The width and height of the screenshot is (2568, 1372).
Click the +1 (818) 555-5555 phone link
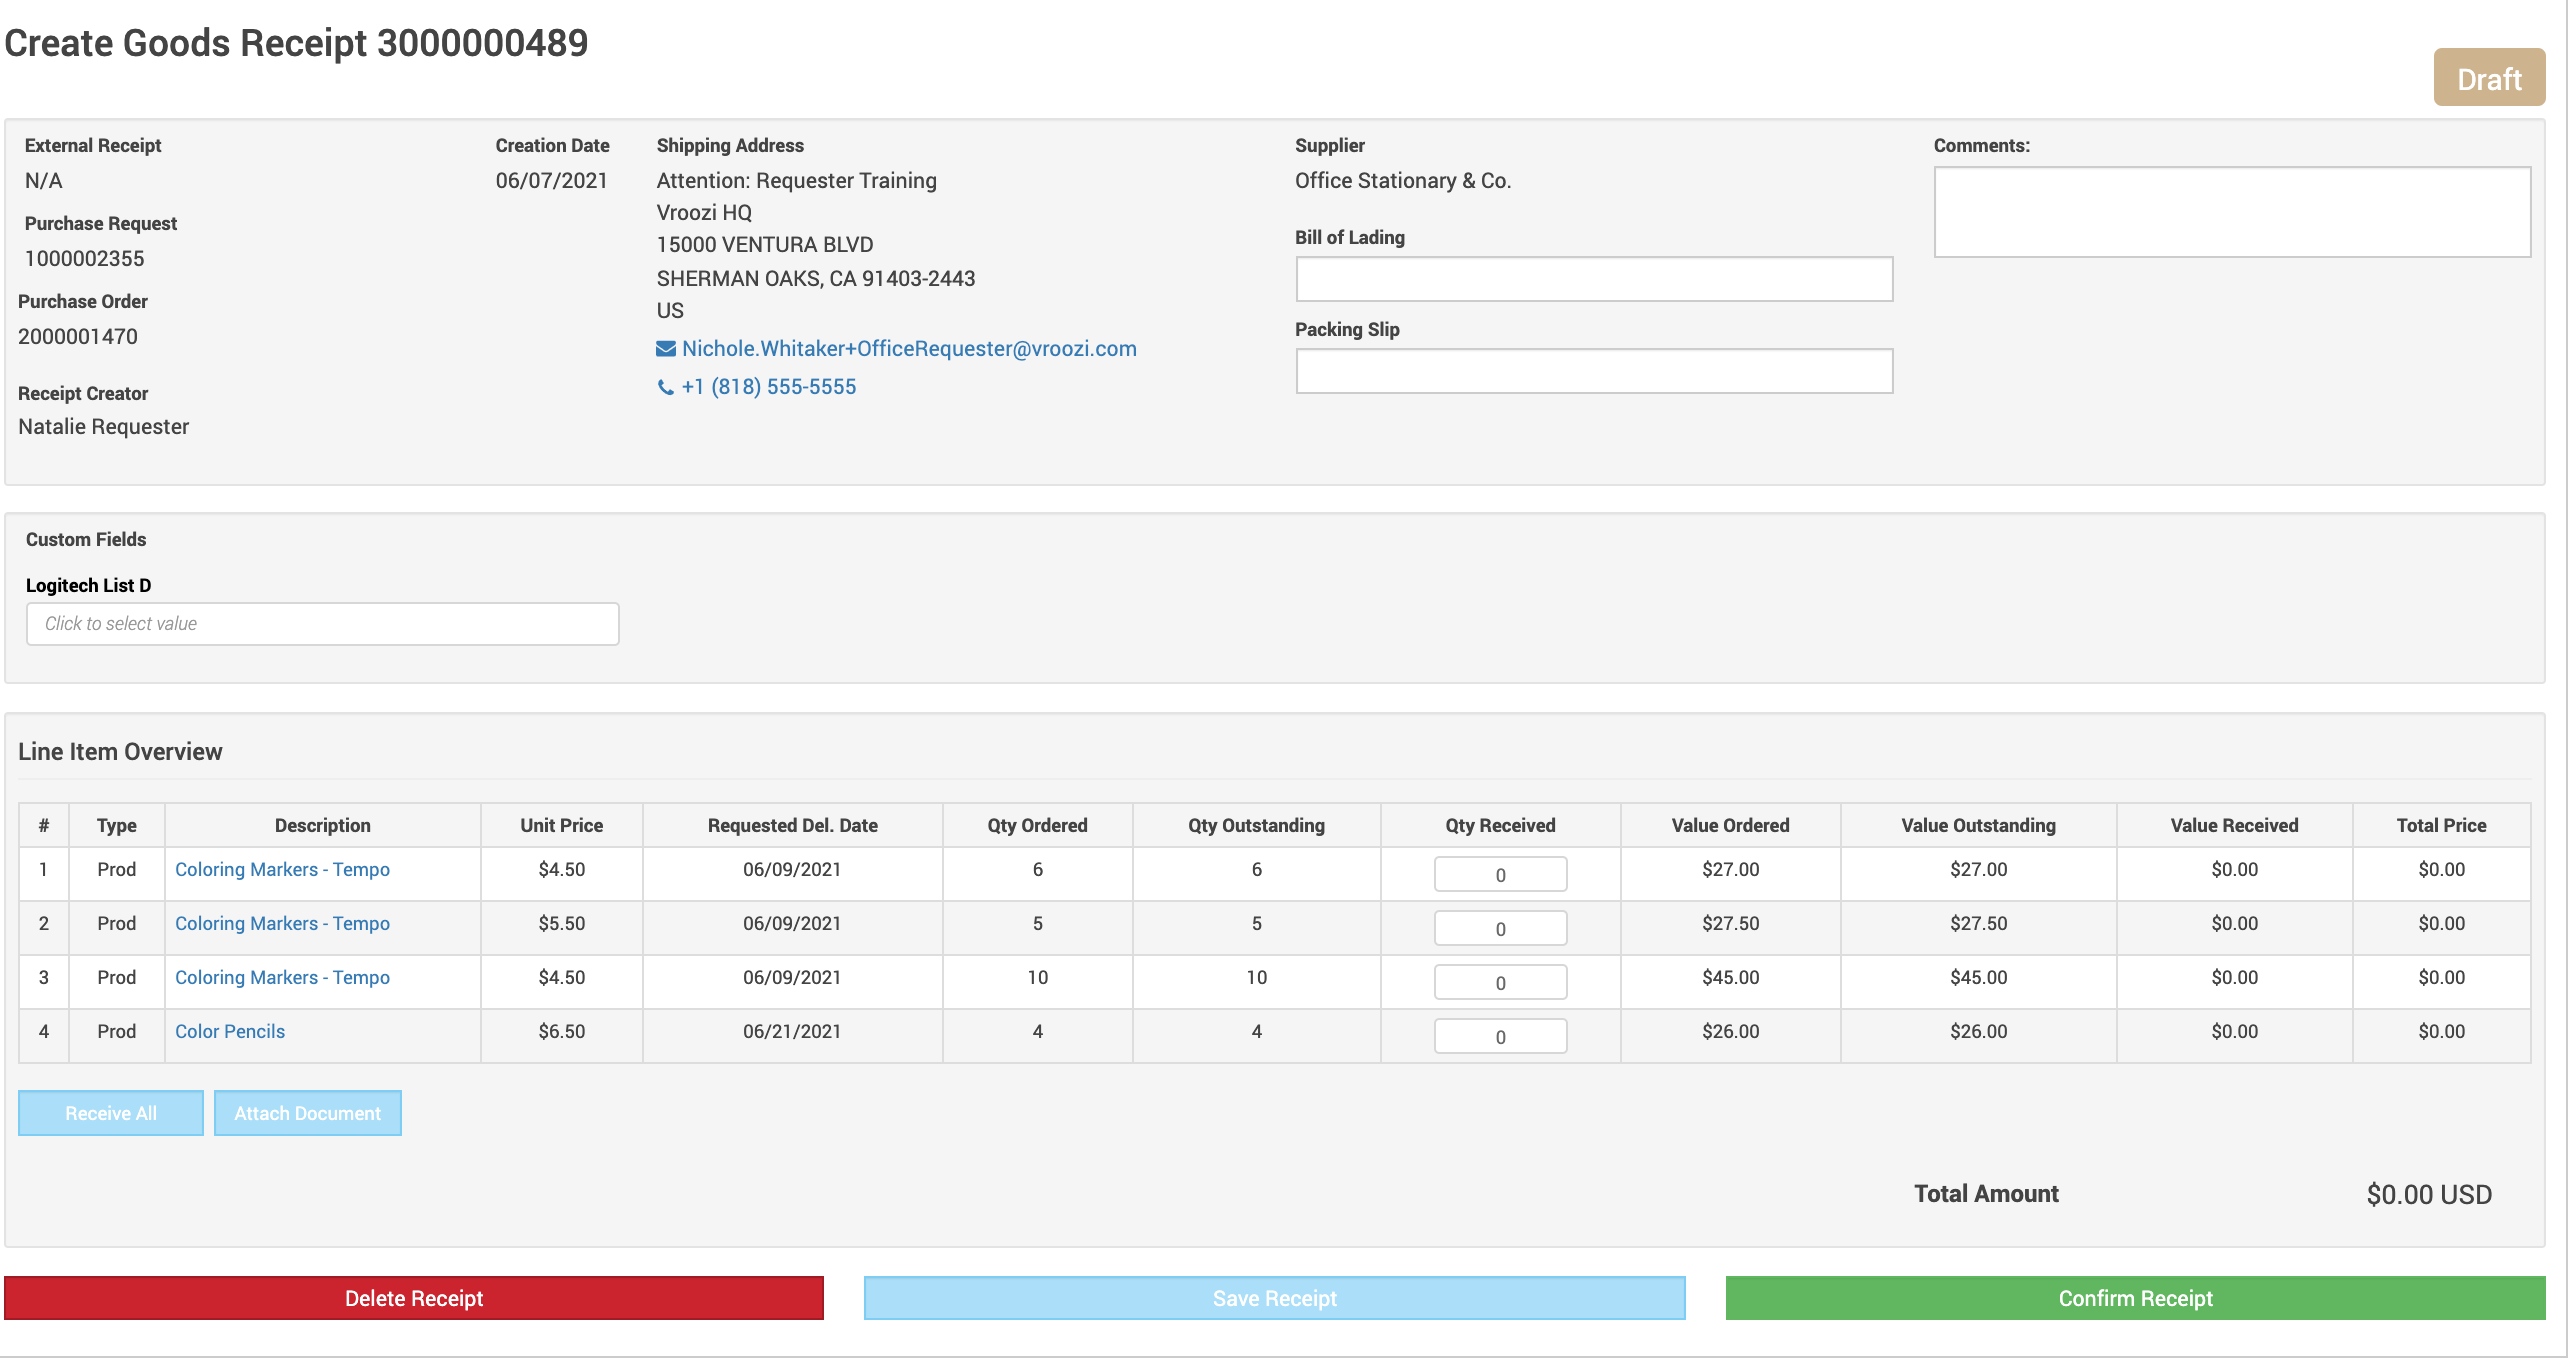[768, 387]
